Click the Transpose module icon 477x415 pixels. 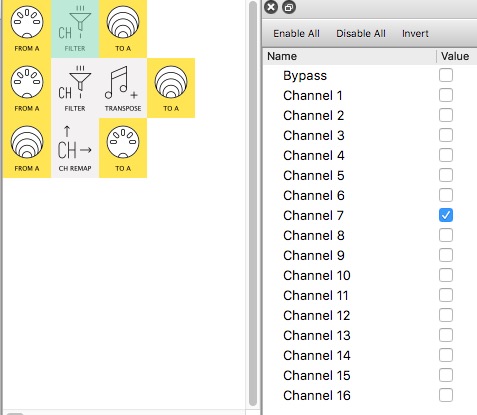click(x=123, y=88)
